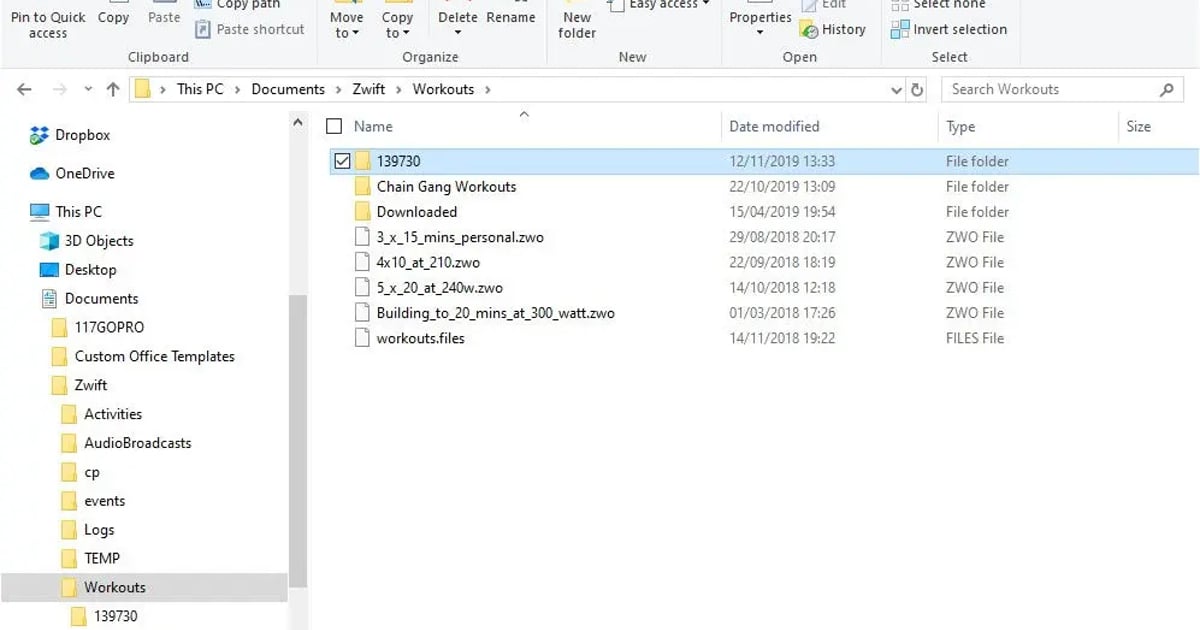Click the refresh icon beside the address bar

point(917,90)
